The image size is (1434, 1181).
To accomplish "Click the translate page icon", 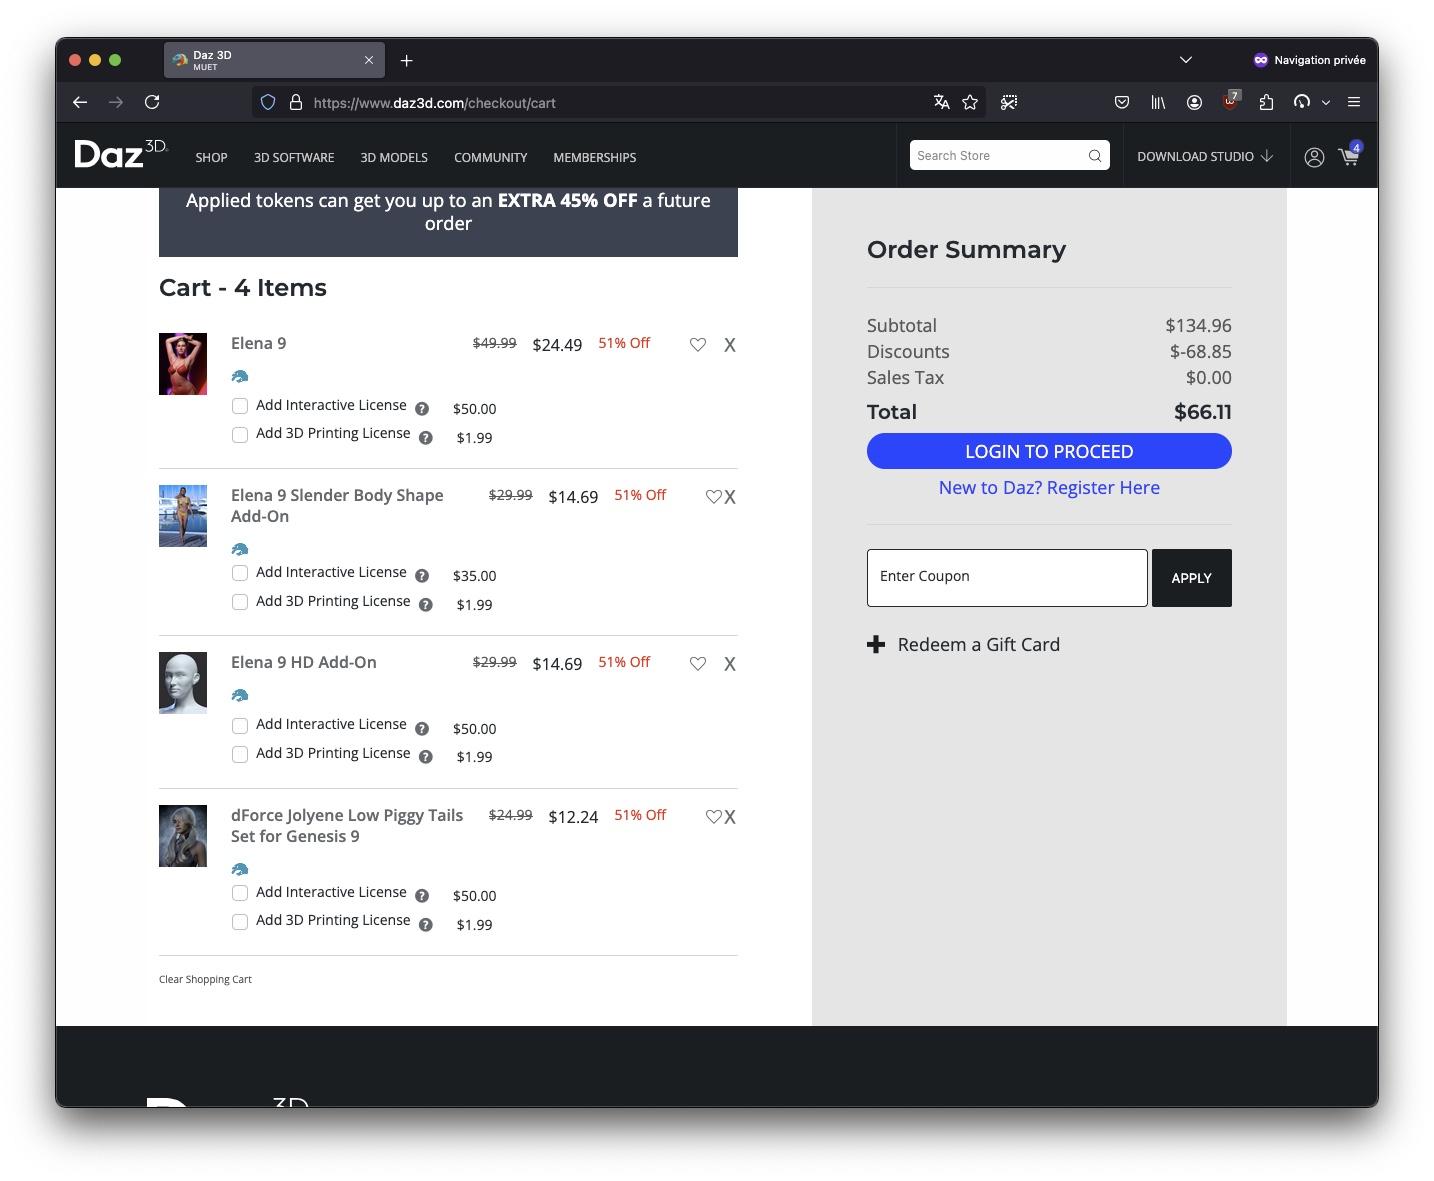I will tap(941, 102).
